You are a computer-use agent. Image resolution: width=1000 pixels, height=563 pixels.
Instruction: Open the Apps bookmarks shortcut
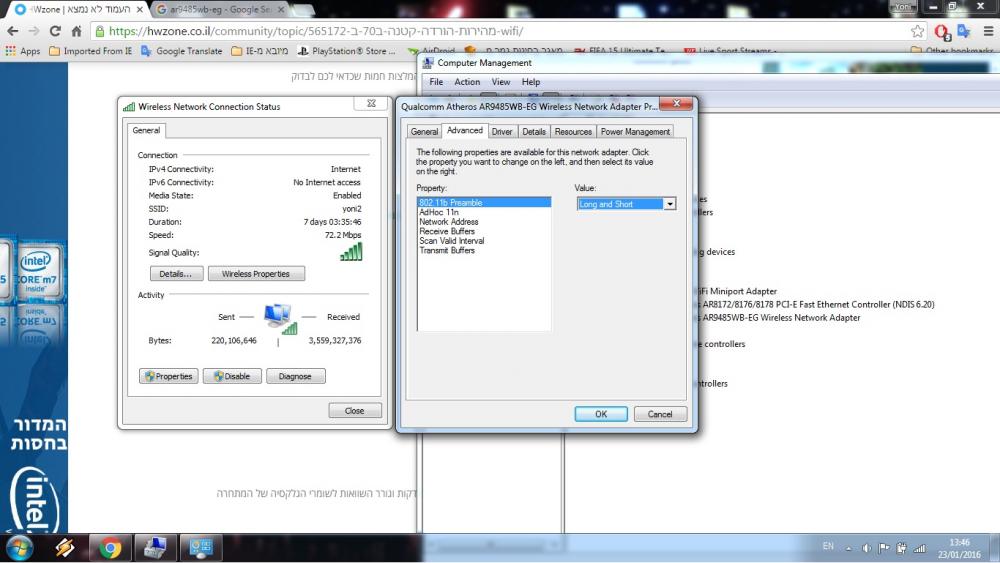point(22,51)
